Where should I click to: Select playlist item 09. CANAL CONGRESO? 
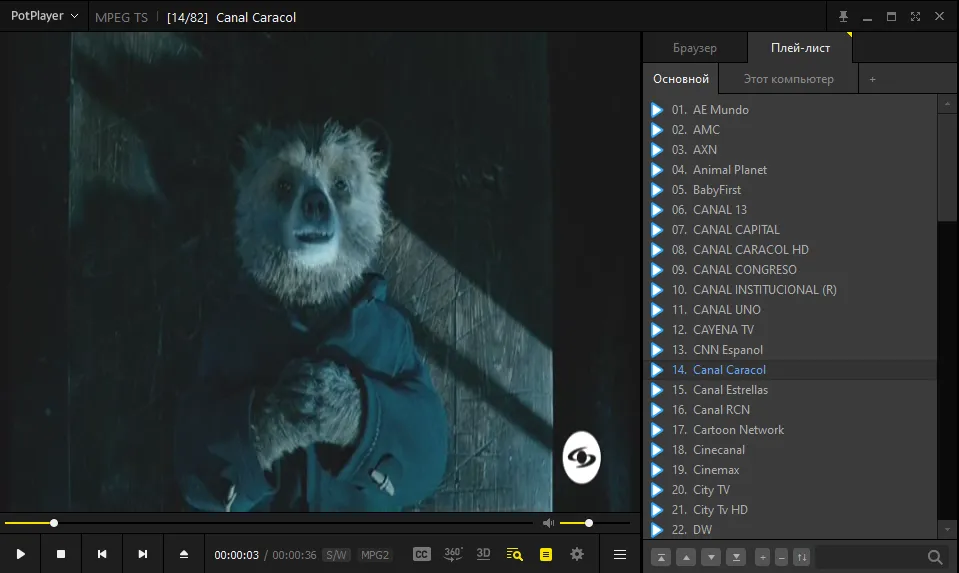(790, 270)
